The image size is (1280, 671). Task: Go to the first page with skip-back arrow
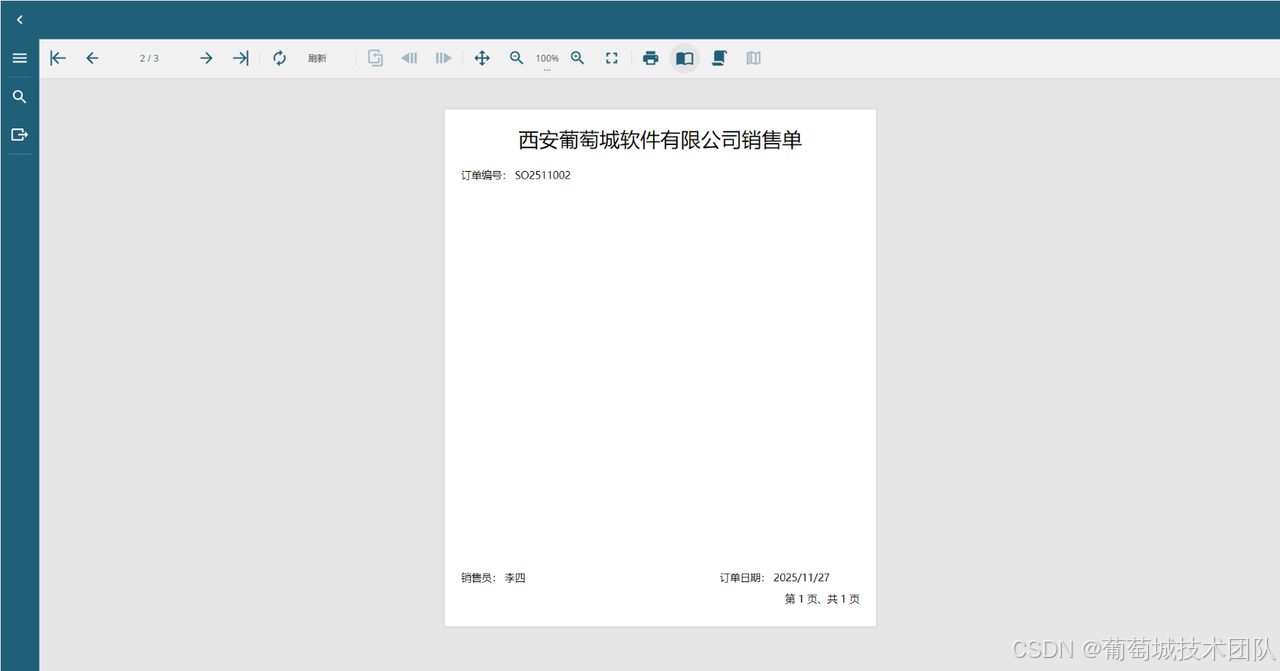57,58
